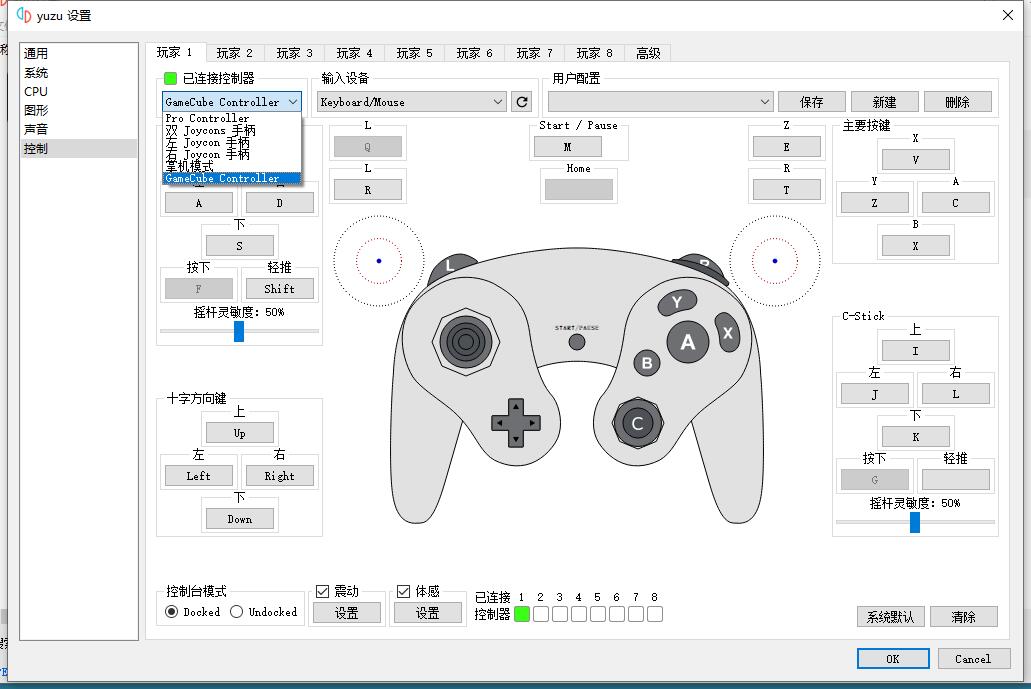Viewport: 1031px width, 689px height.
Task: Click the empty C-Stick 轻推 binding
Action: pyautogui.click(x=956, y=479)
